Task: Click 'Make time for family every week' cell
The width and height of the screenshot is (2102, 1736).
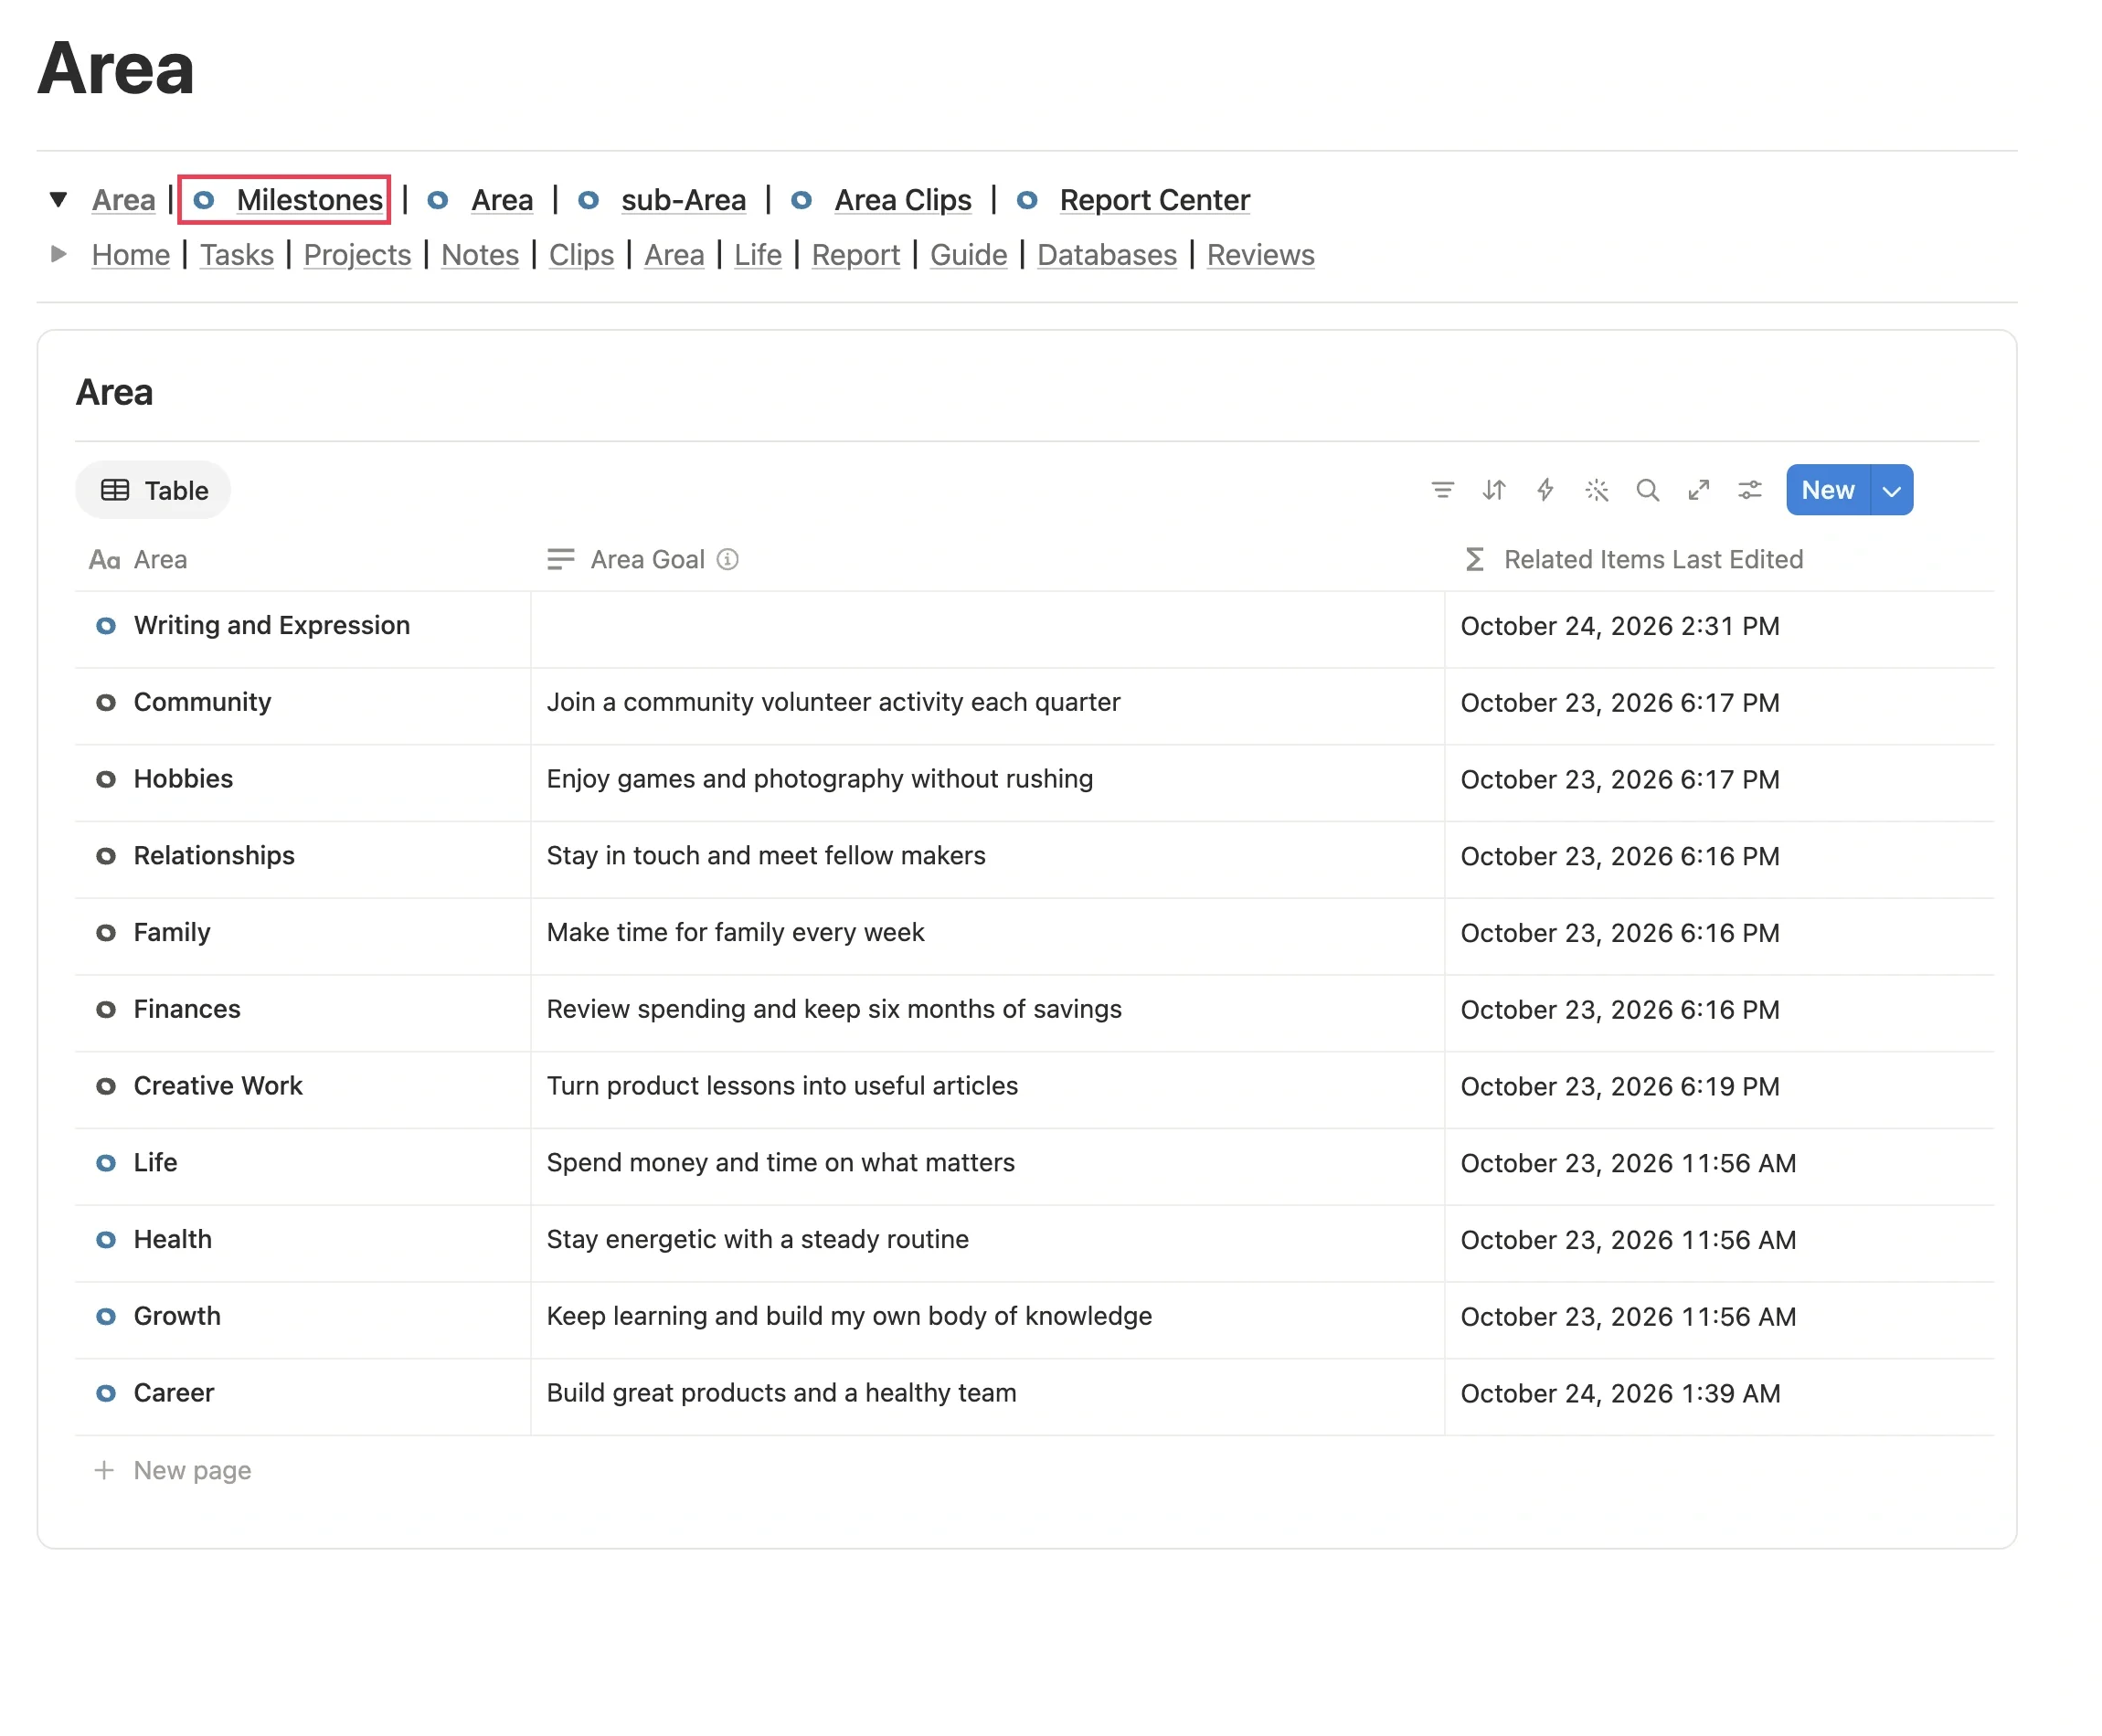Action: [988, 937]
